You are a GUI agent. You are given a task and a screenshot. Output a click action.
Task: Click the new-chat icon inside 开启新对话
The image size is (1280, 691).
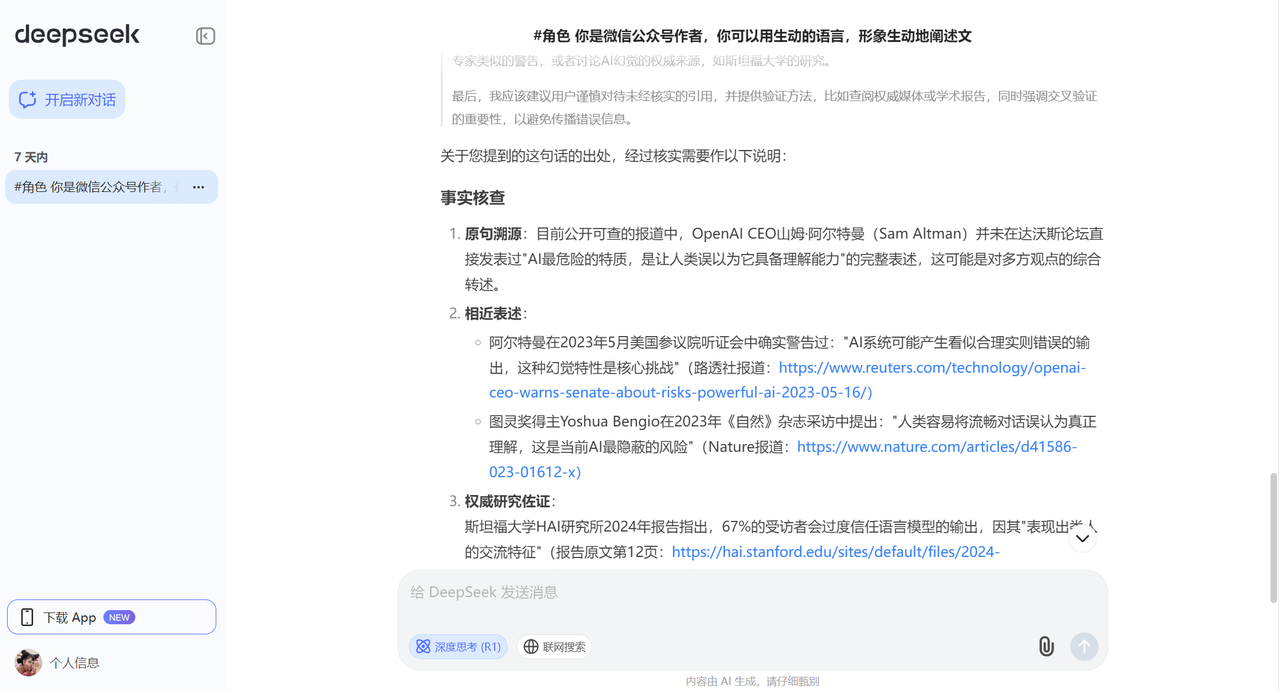pyautogui.click(x=28, y=99)
